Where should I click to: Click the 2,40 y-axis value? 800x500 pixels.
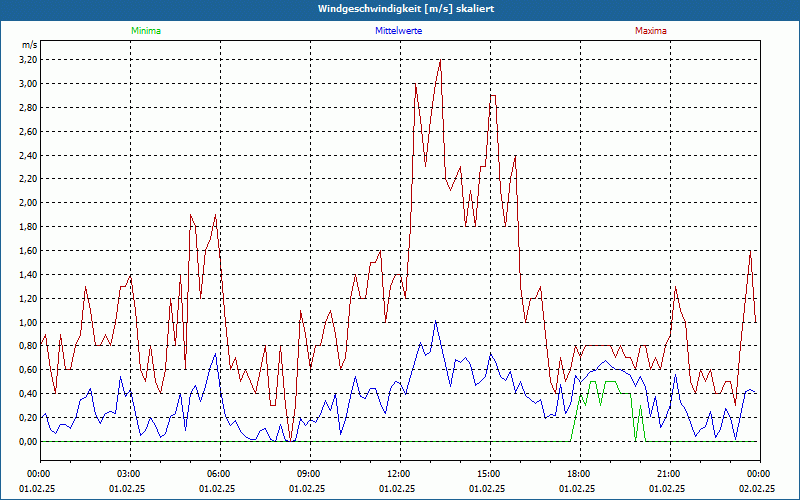click(x=28, y=155)
